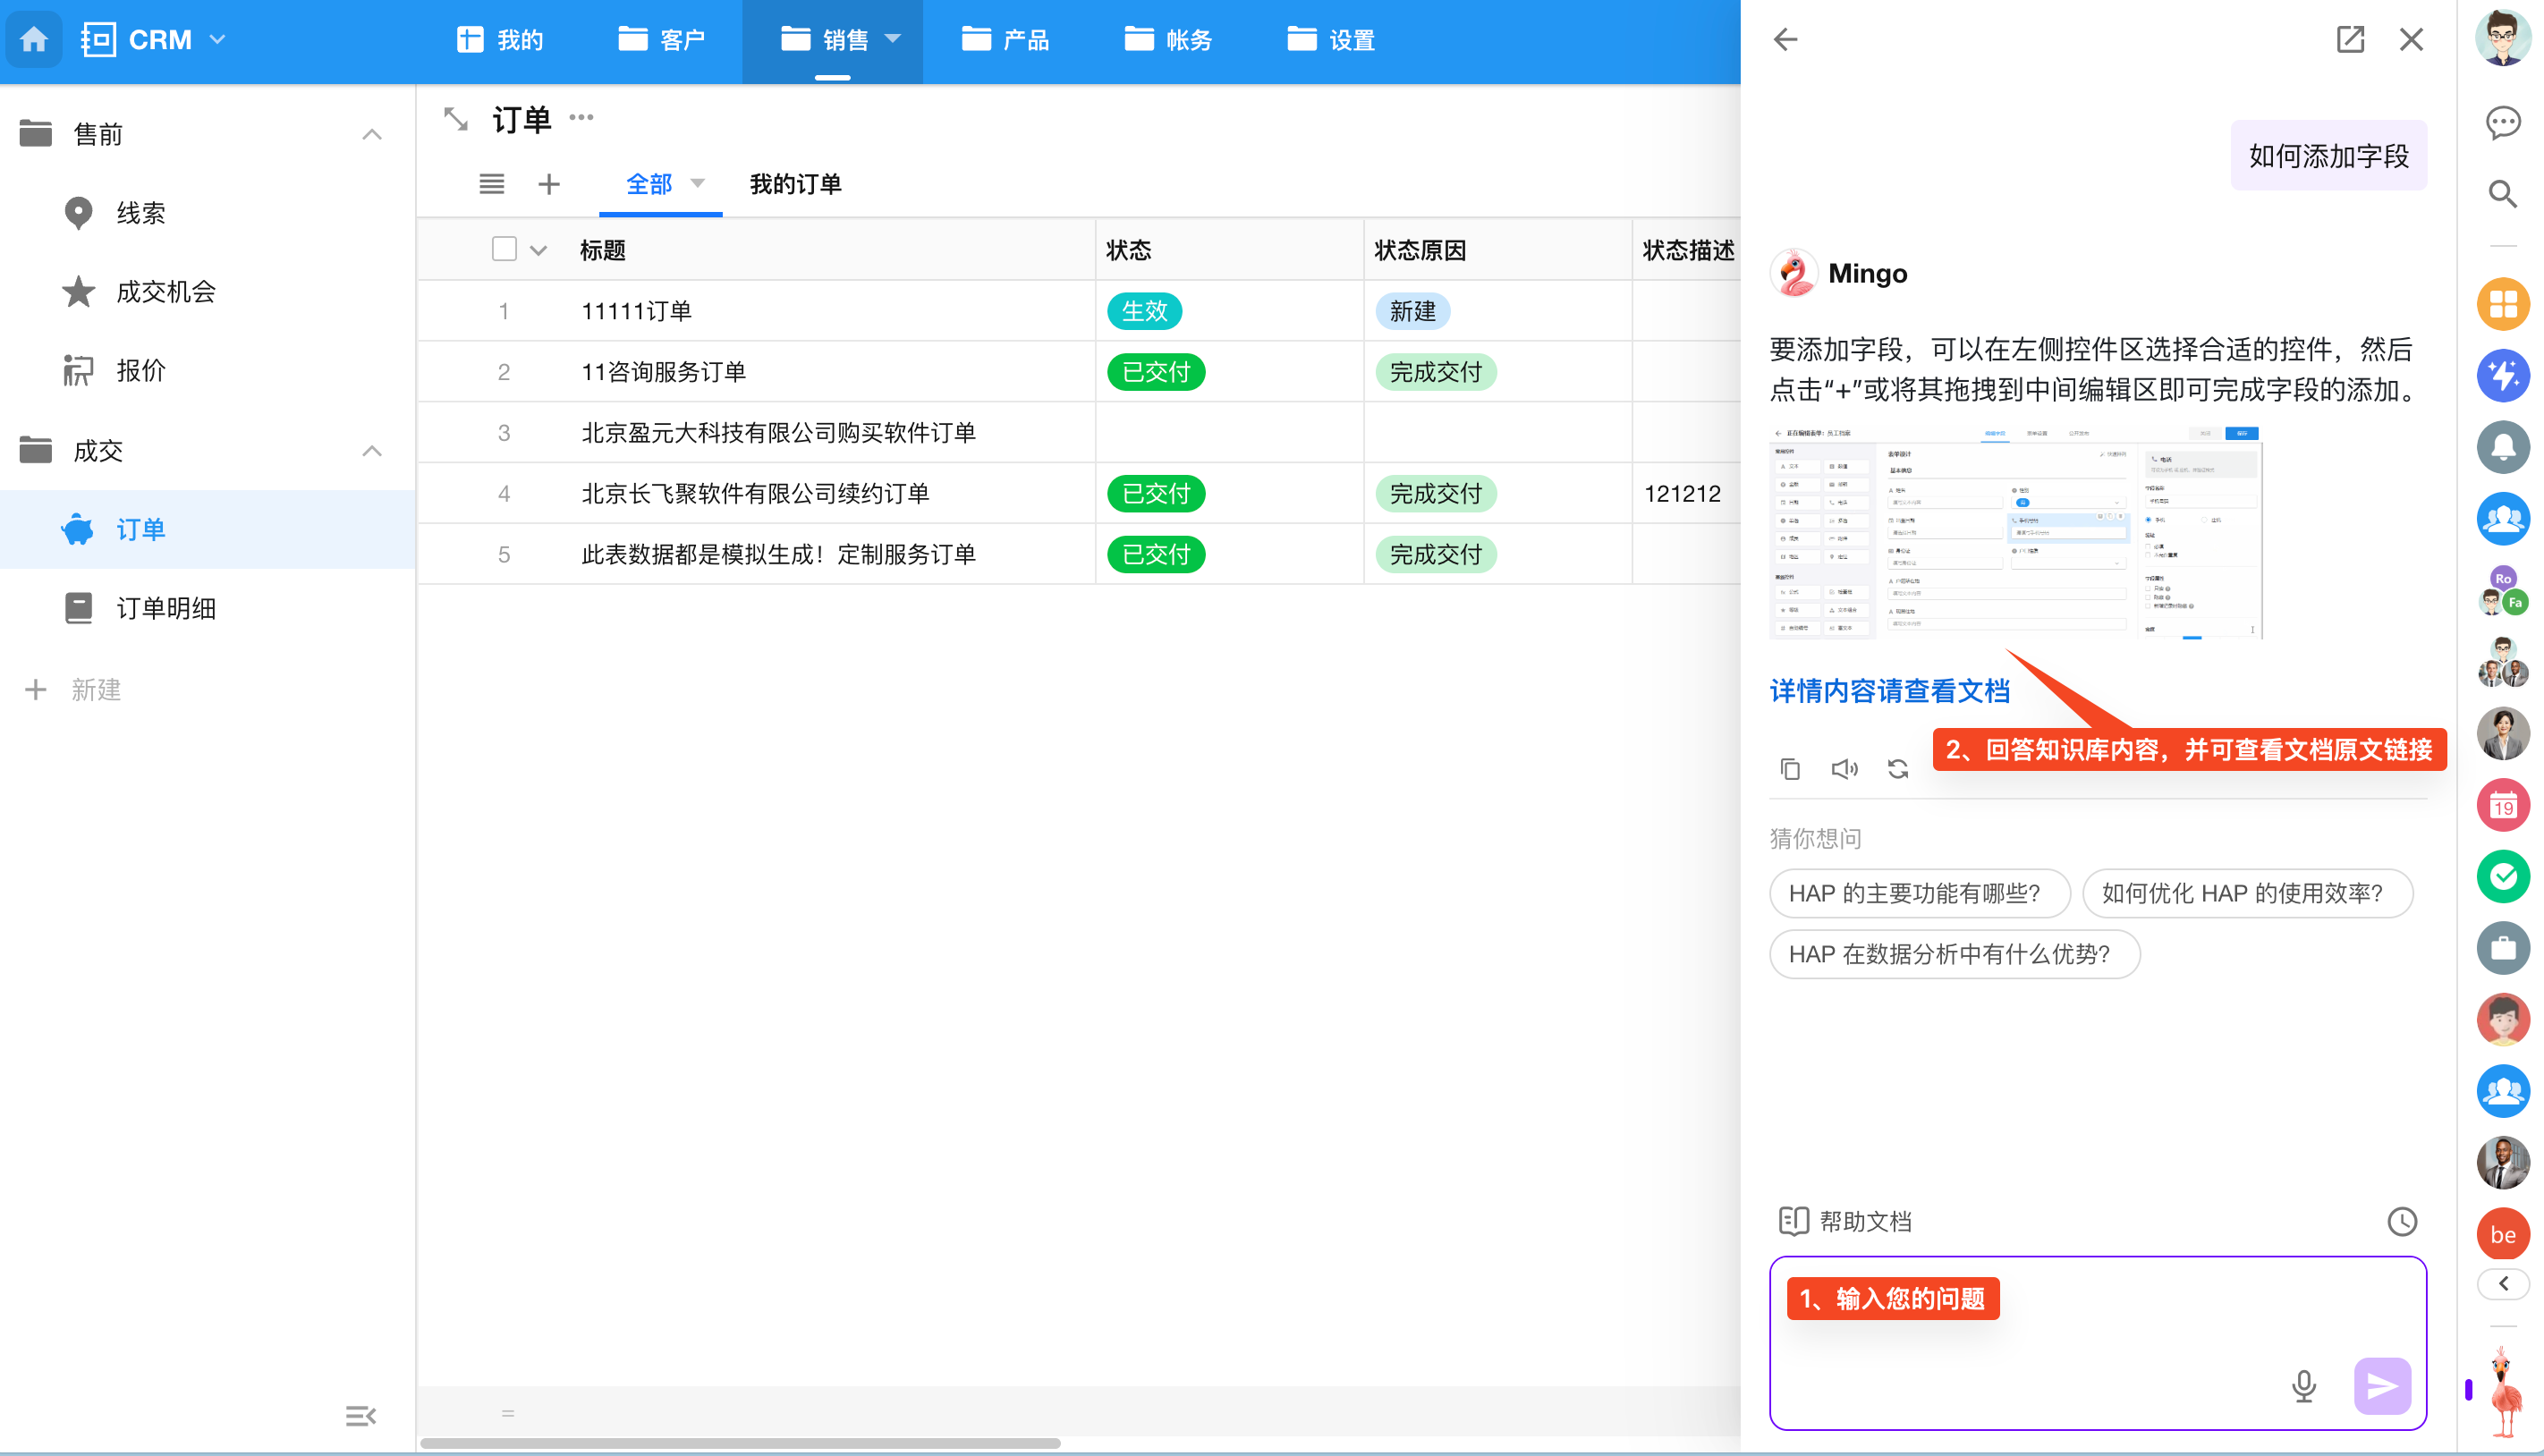
Task: Switch to the 我的订单 view tab
Action: click(x=795, y=184)
